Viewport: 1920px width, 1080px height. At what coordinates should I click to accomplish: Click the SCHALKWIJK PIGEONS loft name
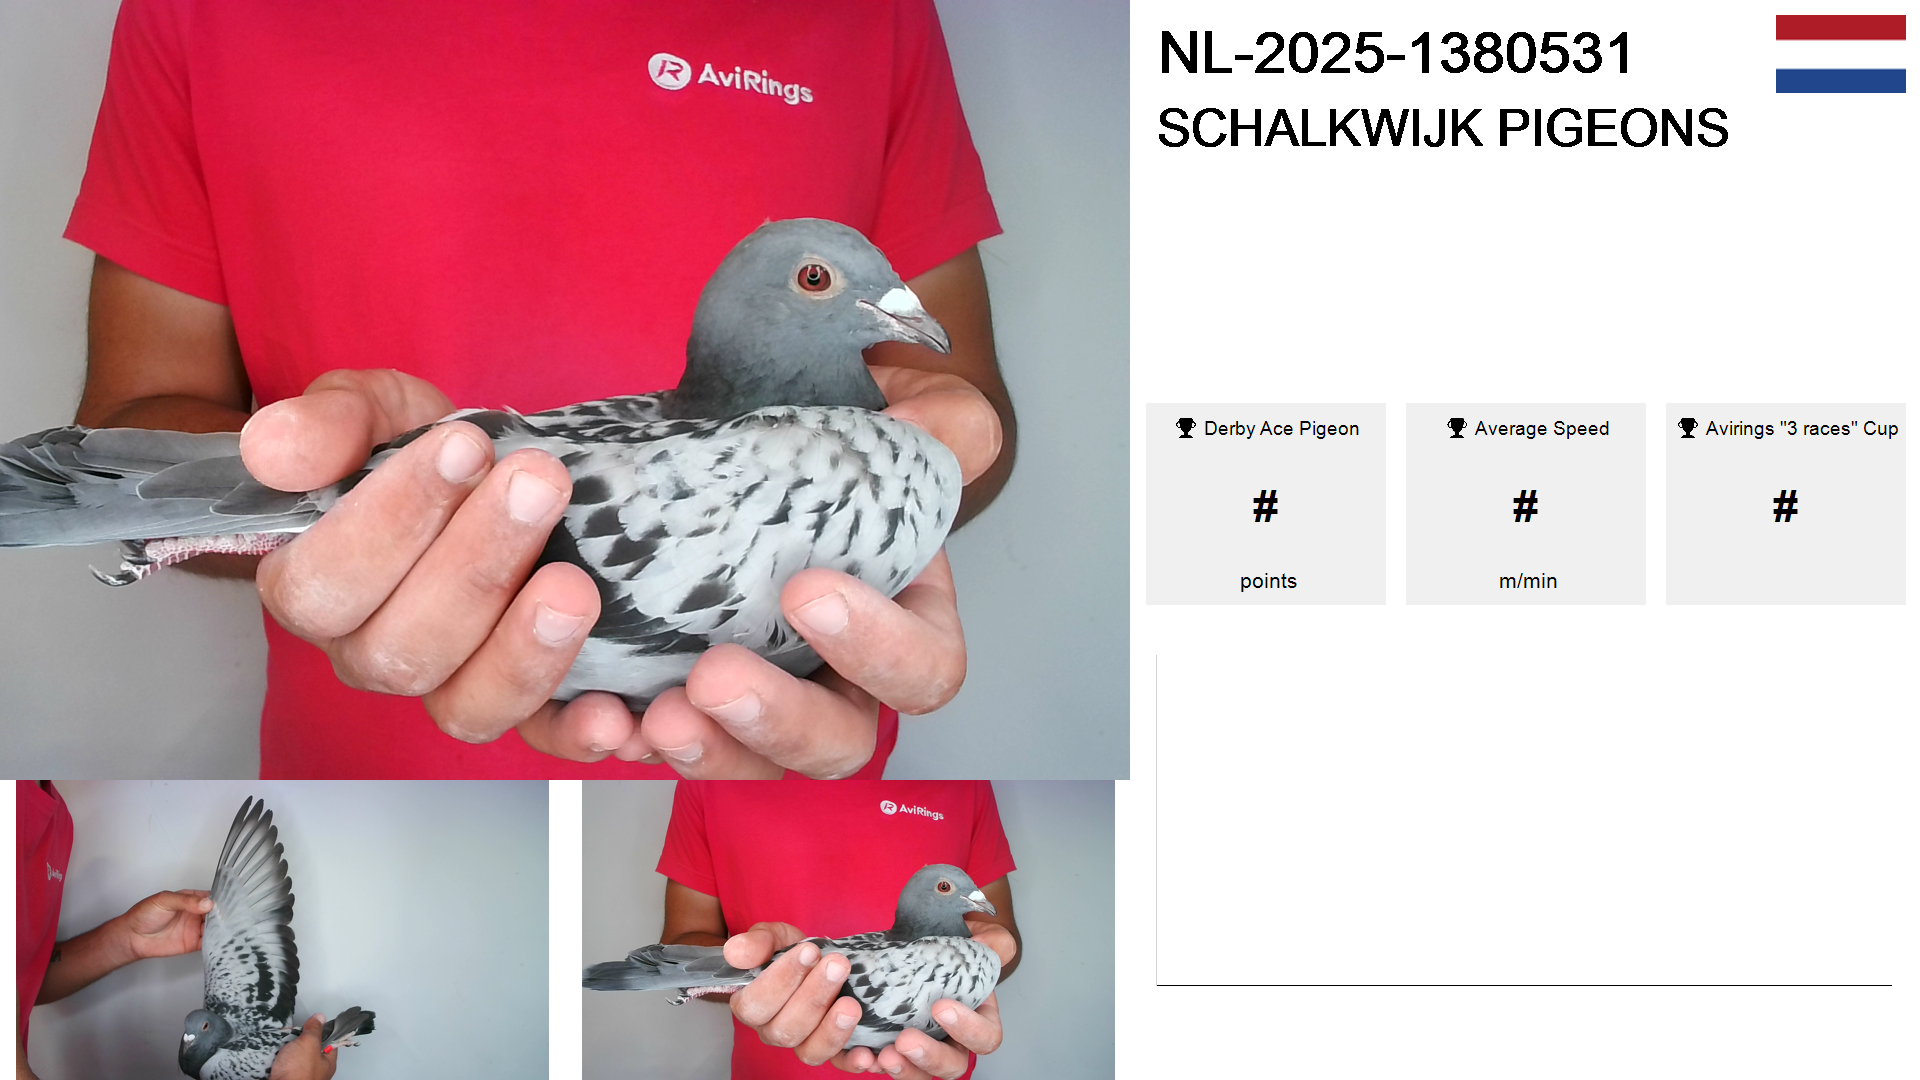[x=1443, y=128]
